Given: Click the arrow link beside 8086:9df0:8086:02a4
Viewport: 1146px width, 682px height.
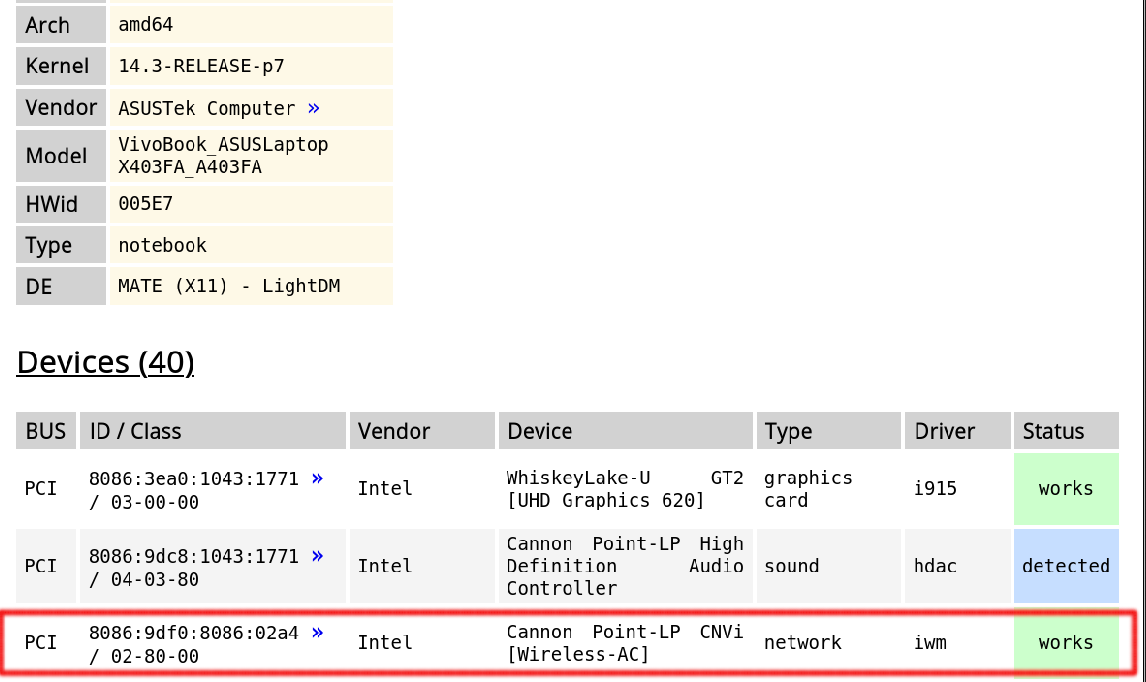Looking at the screenshot, I should coord(318,633).
